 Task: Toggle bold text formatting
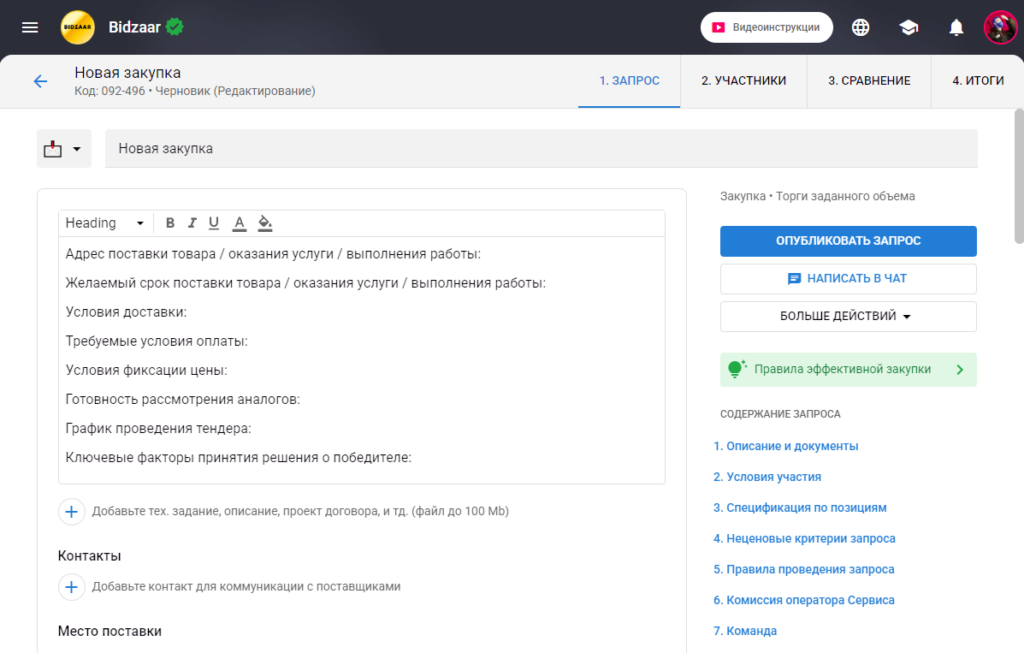(170, 223)
